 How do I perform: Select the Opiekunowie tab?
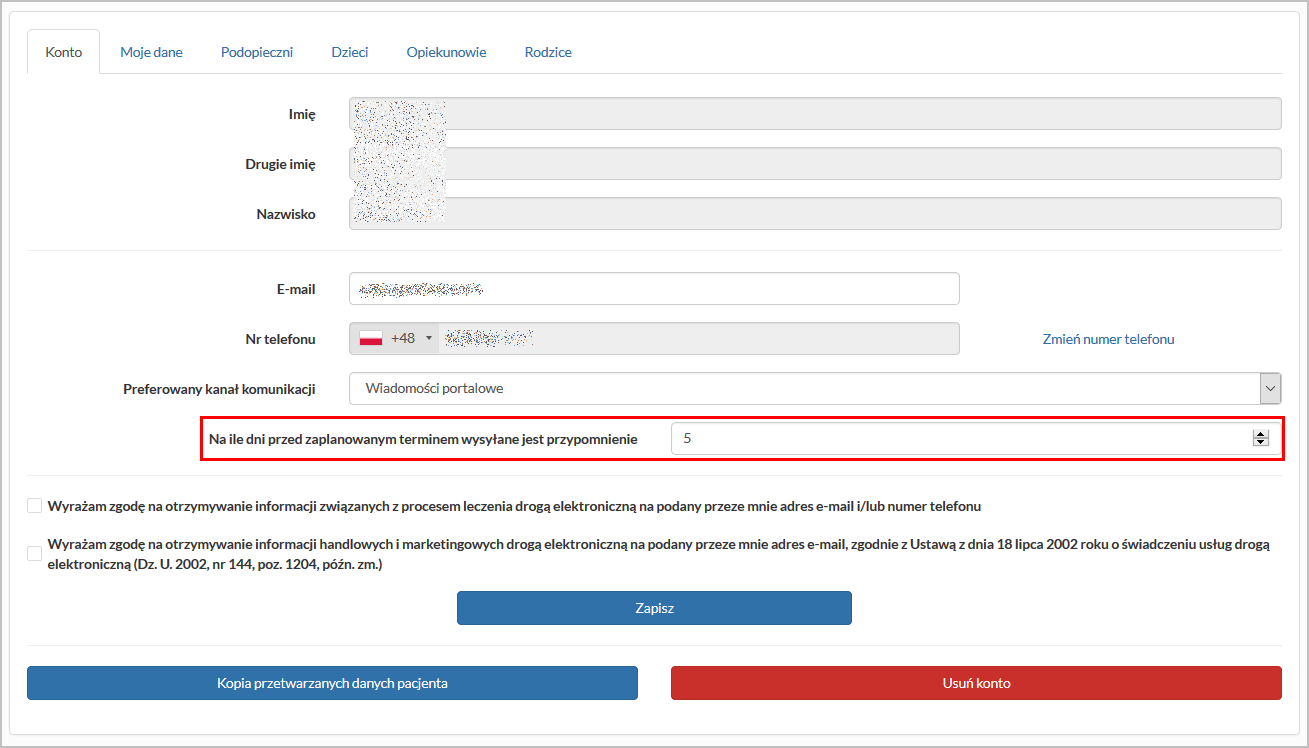click(446, 52)
